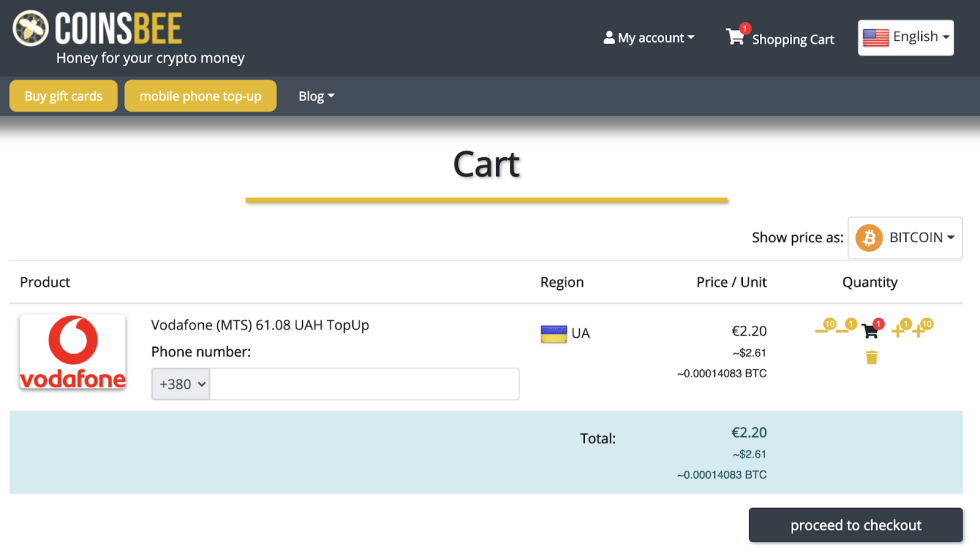This screenshot has height=555, width=980.
Task: Click the US flag language icon
Action: [x=876, y=38]
